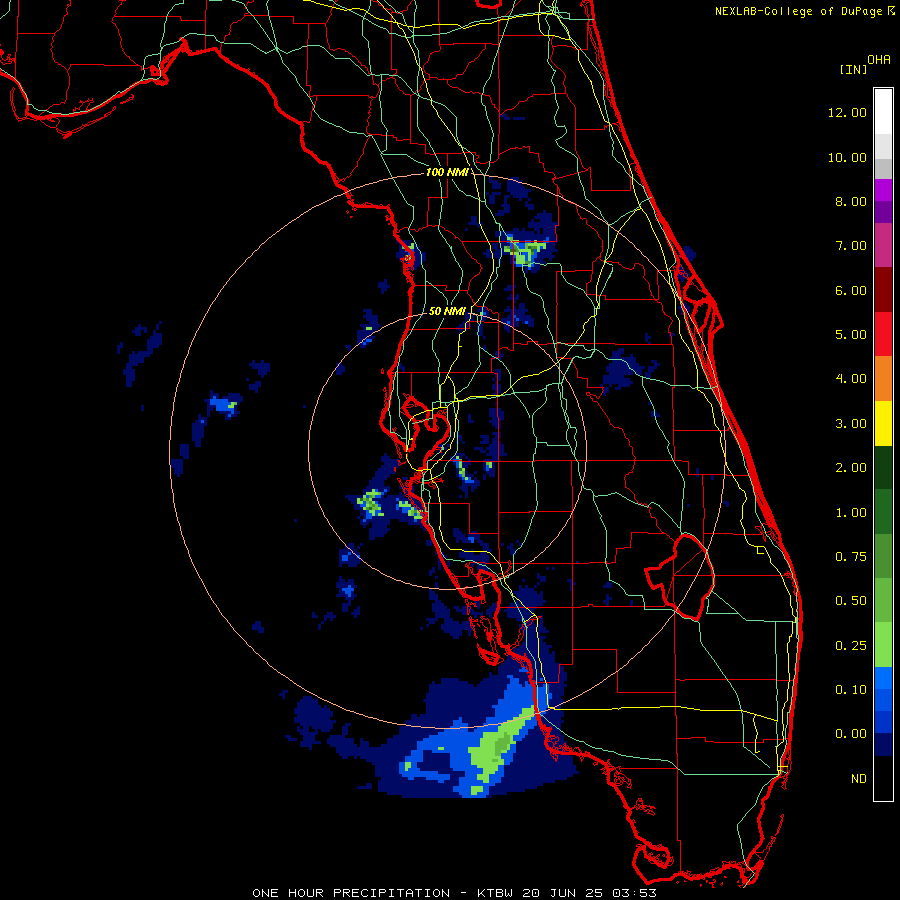Click the ONE HOUR PRECIPITATION caption text

(x=351, y=893)
